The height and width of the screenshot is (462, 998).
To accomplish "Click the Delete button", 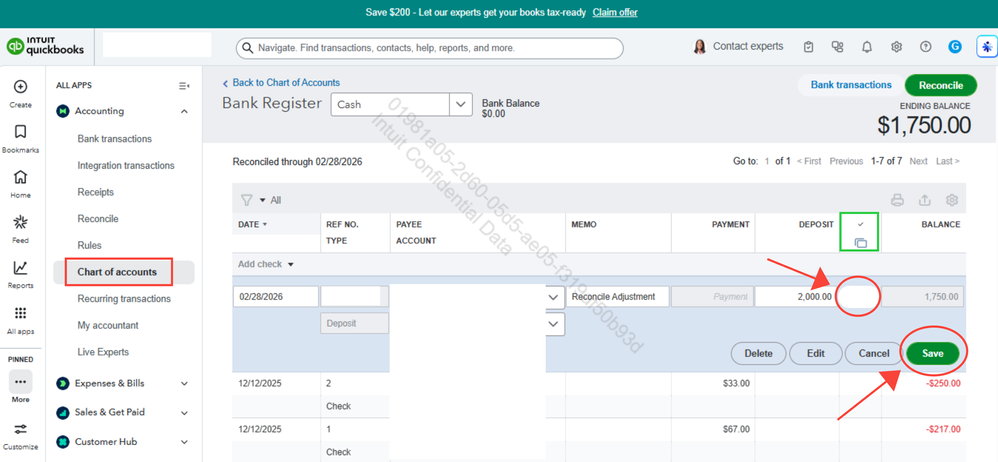I will pyautogui.click(x=758, y=353).
